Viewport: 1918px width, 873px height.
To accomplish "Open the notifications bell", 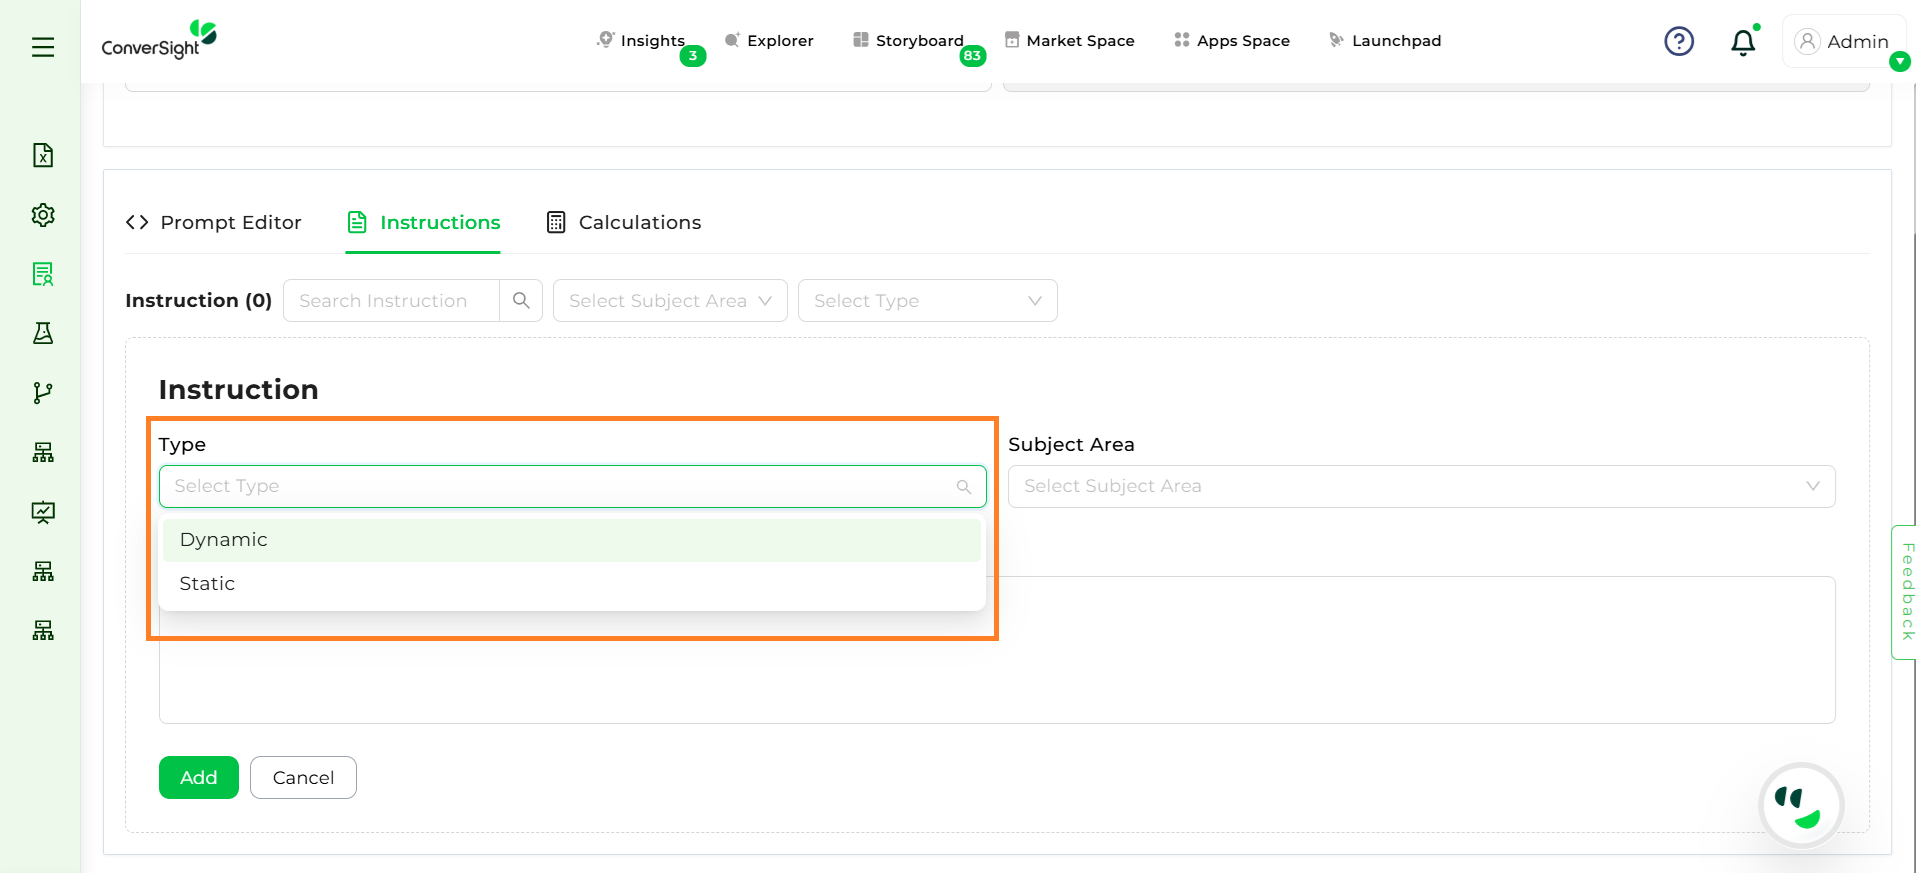I will coord(1743,42).
